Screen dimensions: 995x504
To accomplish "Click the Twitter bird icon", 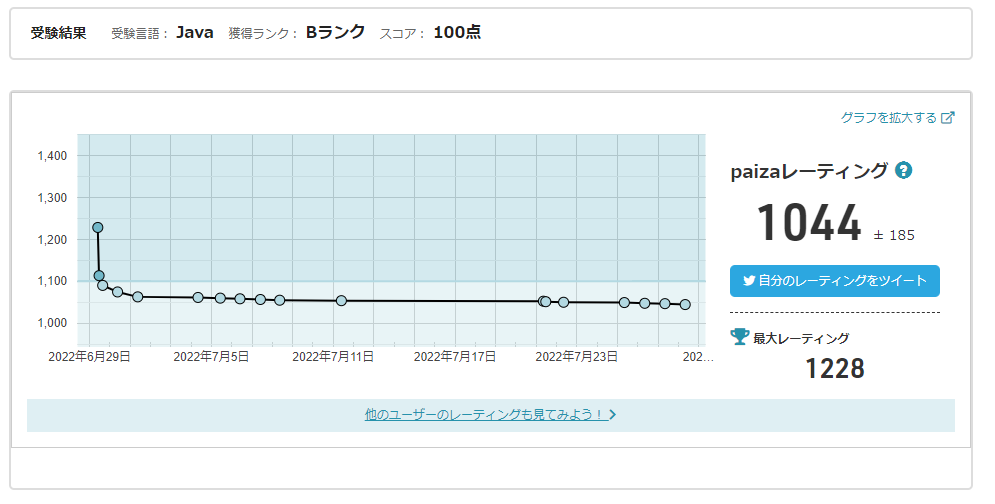I will 748,281.
